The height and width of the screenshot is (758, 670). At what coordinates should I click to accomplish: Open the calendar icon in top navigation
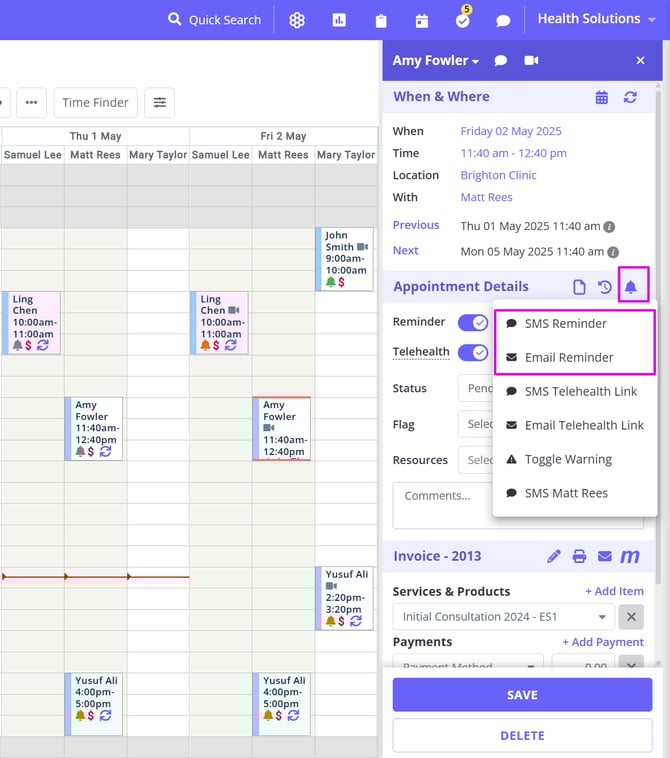[x=422, y=20]
